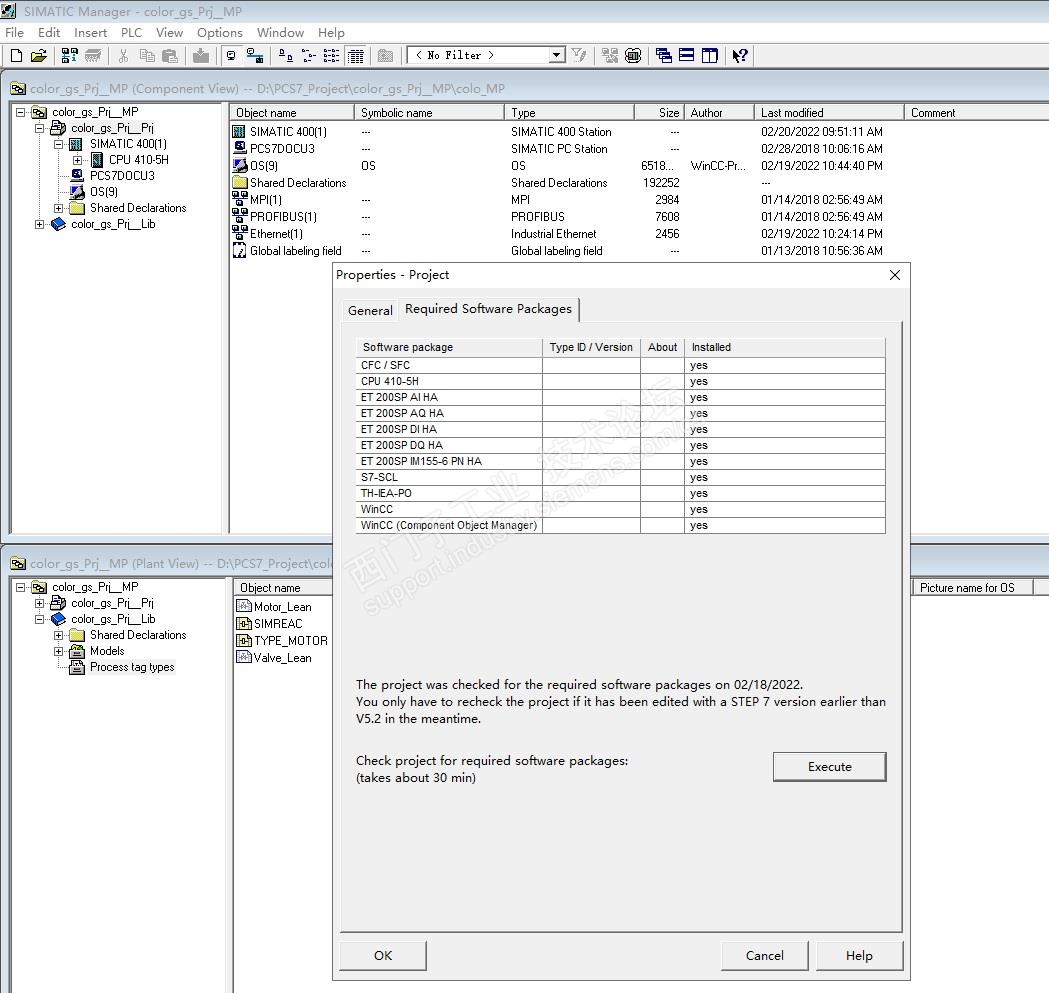
Task: Switch to Details view via toolbar icon
Action: click(x=355, y=56)
